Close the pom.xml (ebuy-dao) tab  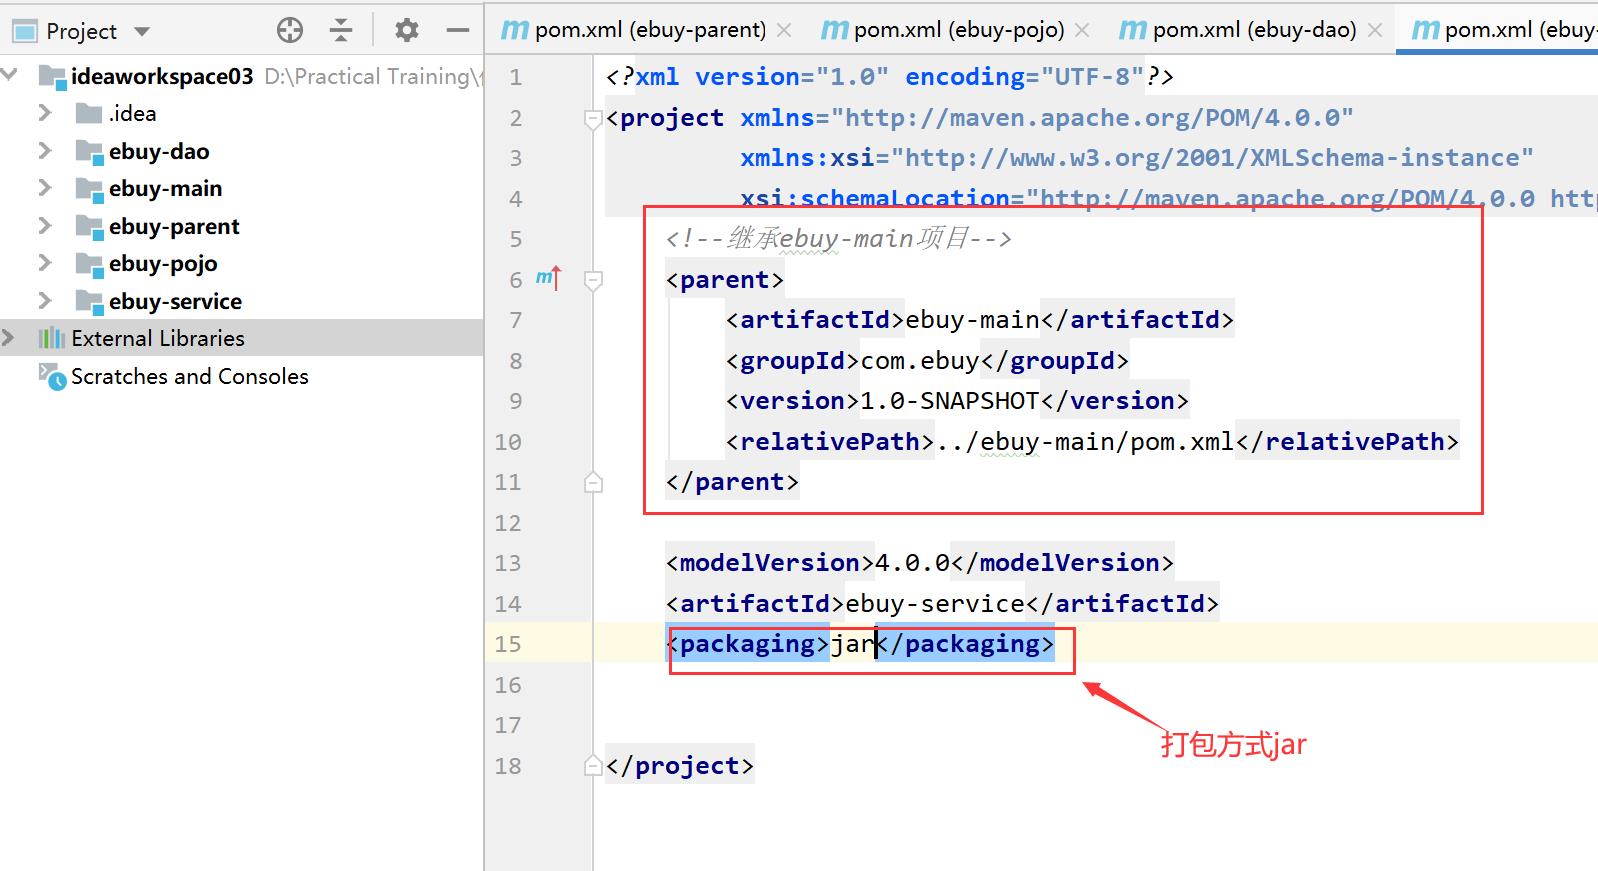[1375, 31]
